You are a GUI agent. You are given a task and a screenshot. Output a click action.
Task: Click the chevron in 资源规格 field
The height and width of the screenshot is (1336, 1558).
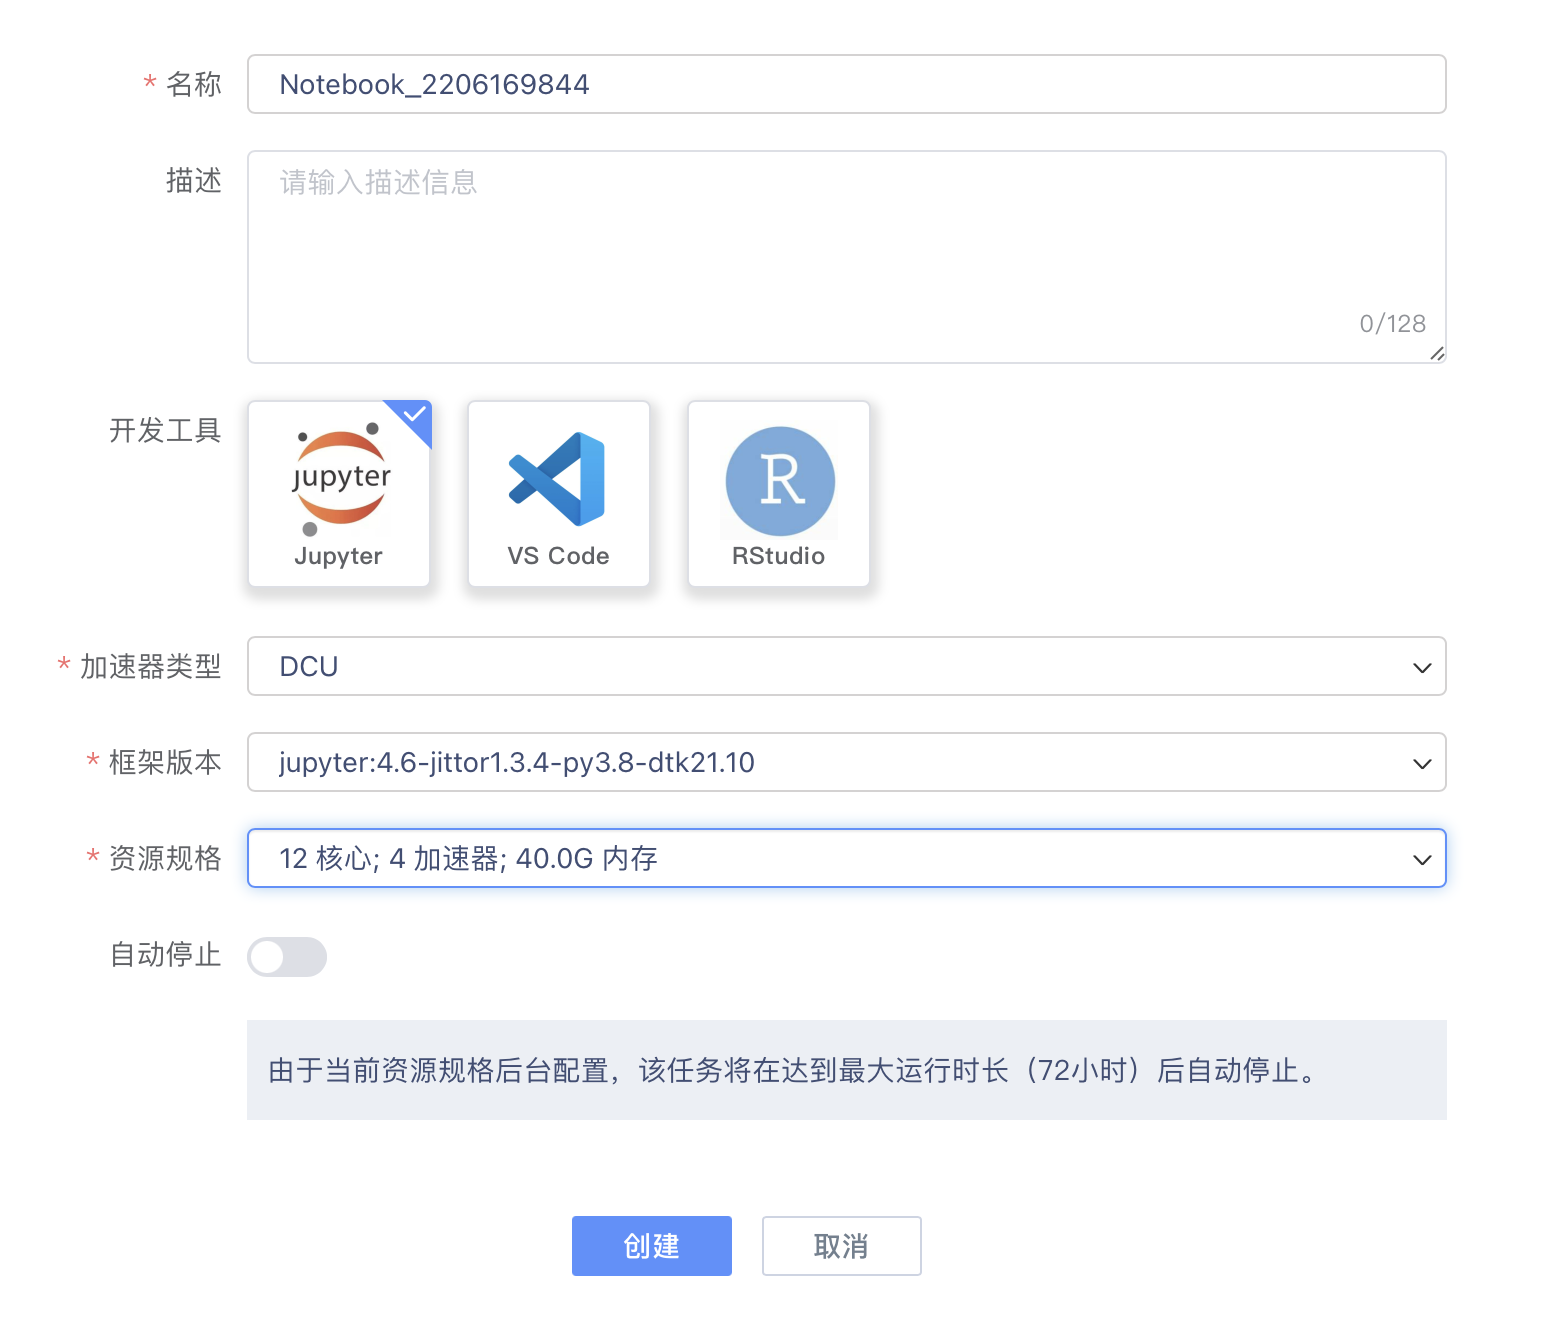pos(1421,859)
